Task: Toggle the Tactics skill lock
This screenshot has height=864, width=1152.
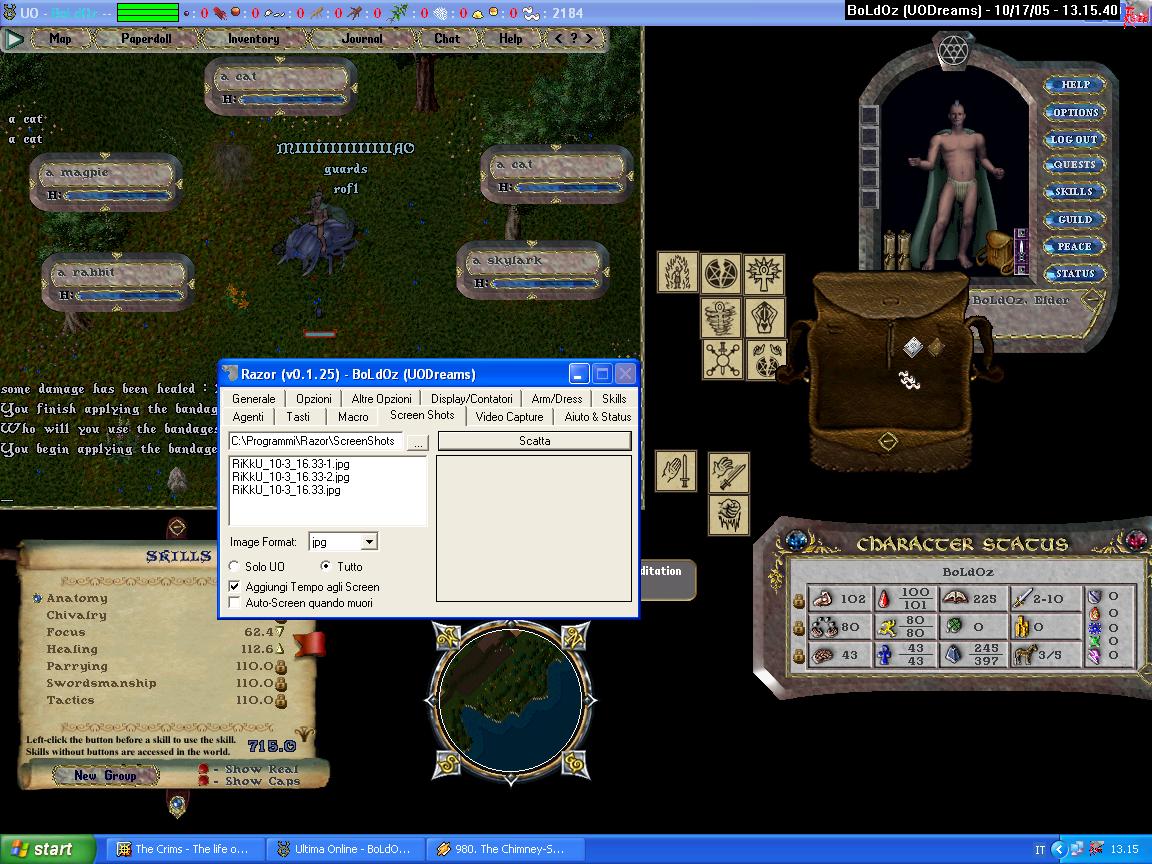Action: [x=281, y=701]
